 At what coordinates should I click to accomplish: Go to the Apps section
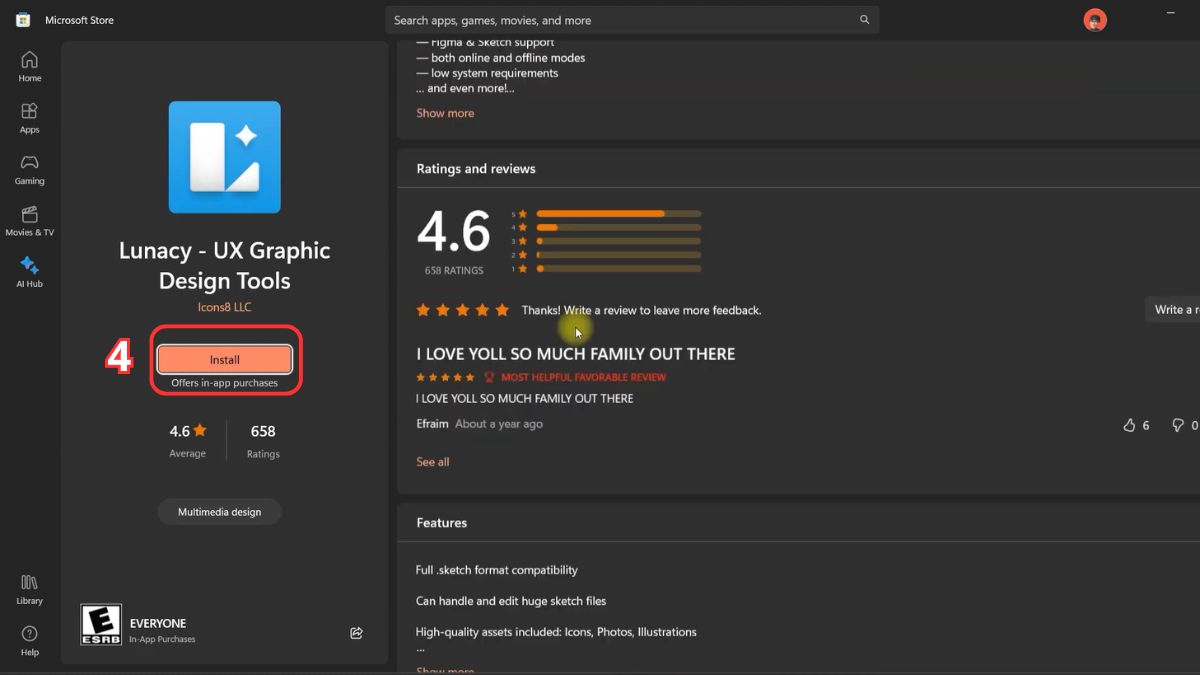[29, 118]
